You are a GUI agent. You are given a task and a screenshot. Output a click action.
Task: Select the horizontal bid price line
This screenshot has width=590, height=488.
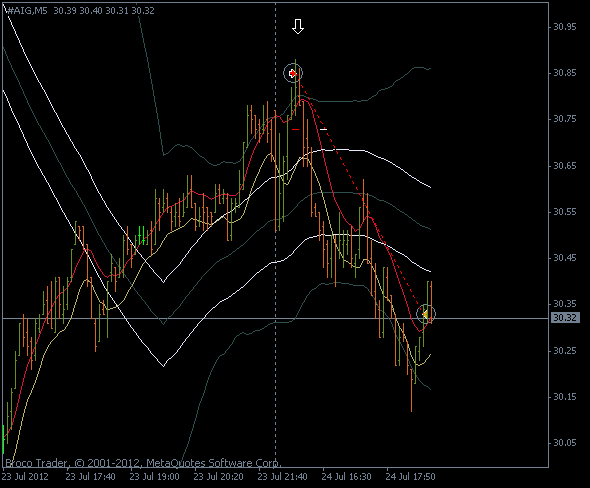(x=275, y=319)
